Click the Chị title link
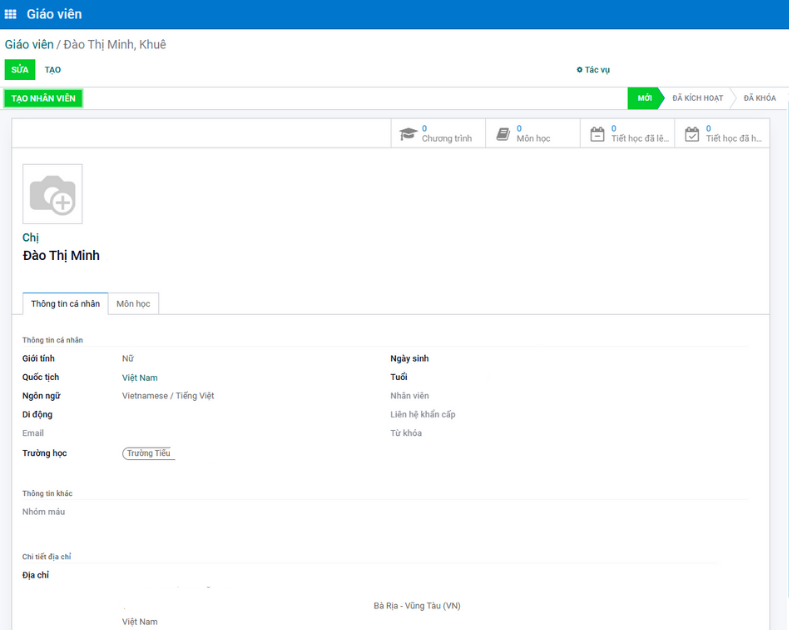Image resolution: width=789 pixels, height=630 pixels. pos(30,238)
